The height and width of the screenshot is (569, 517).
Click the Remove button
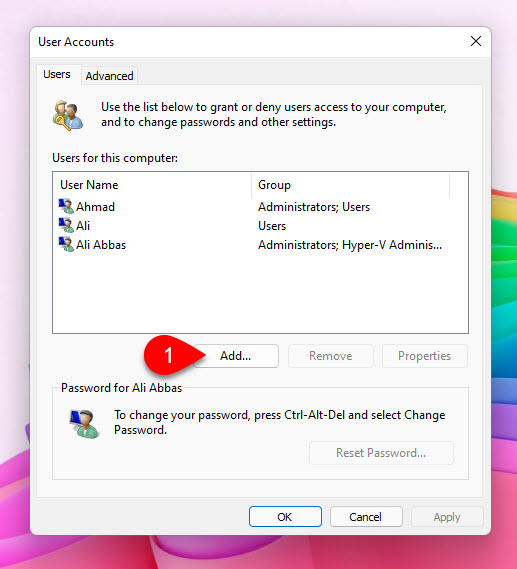[331, 356]
